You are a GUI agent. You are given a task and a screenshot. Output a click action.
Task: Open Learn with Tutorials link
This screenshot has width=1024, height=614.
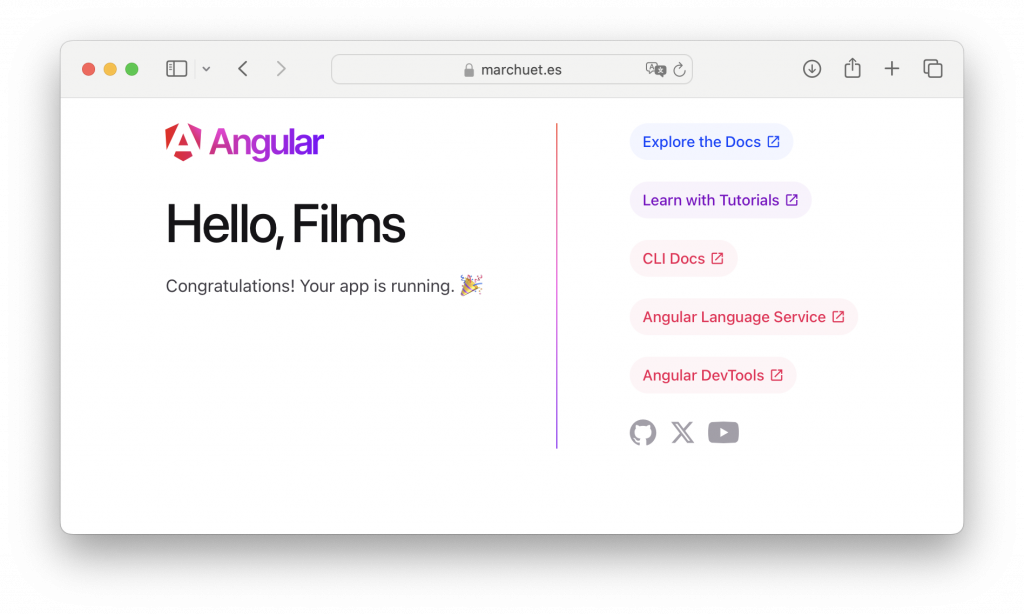click(x=720, y=200)
